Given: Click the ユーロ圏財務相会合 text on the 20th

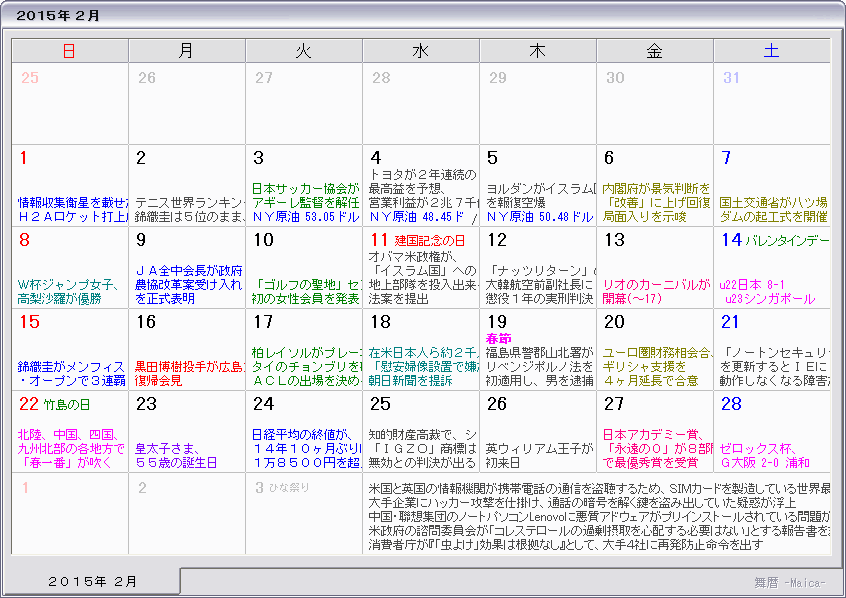Looking at the screenshot, I should (x=653, y=352).
